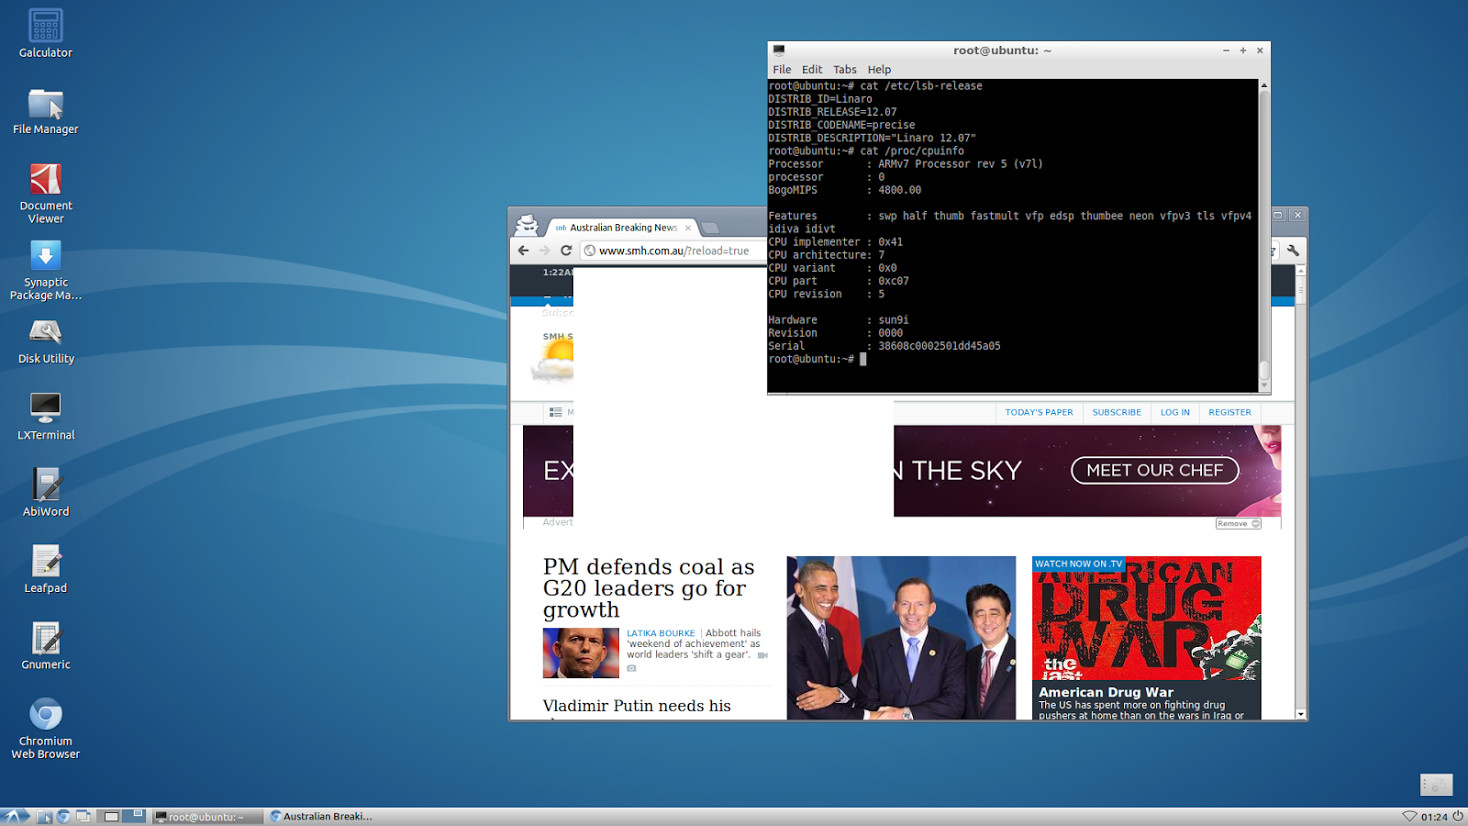Screen dimensions: 1468x826
Task: Open the terminal File menu
Action: pos(782,69)
